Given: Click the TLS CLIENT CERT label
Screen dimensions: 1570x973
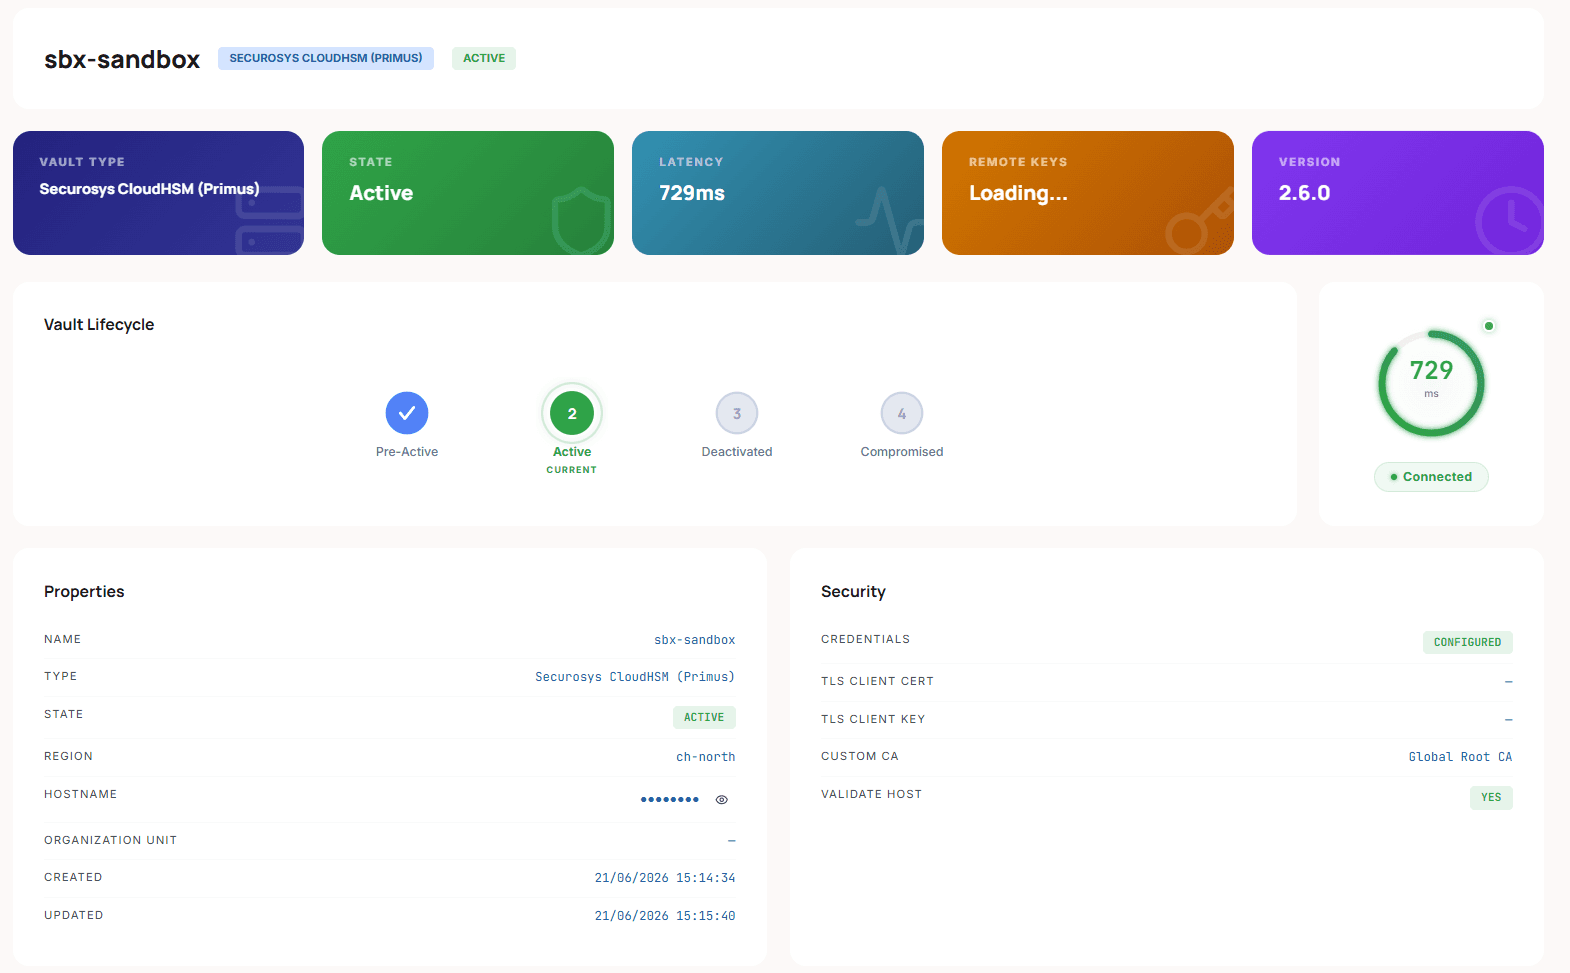Looking at the screenshot, I should [878, 682].
